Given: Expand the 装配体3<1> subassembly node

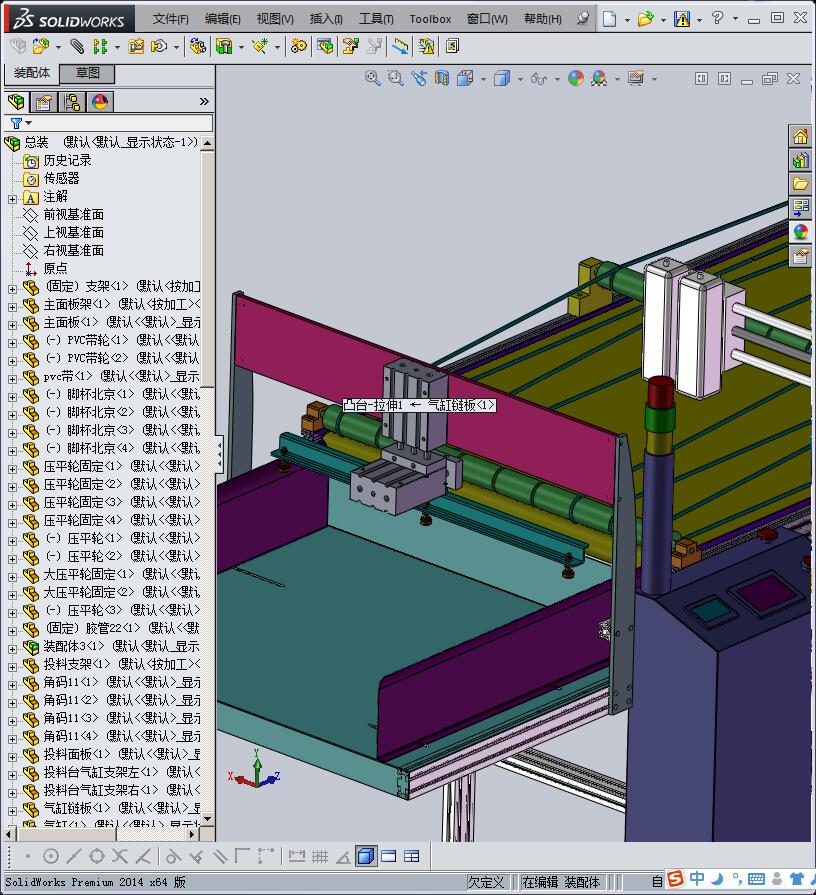Looking at the screenshot, I should coord(13,649).
